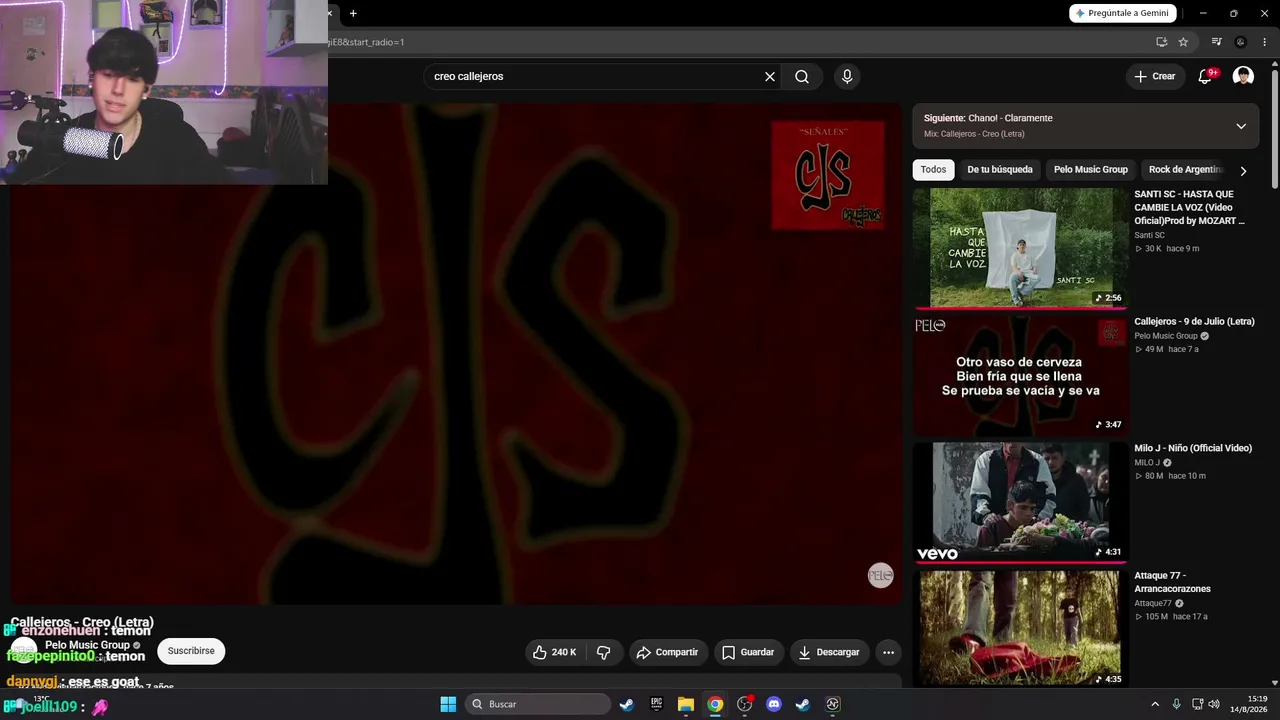Open the MILO J channel name
The height and width of the screenshot is (720, 1280).
tap(1147, 463)
